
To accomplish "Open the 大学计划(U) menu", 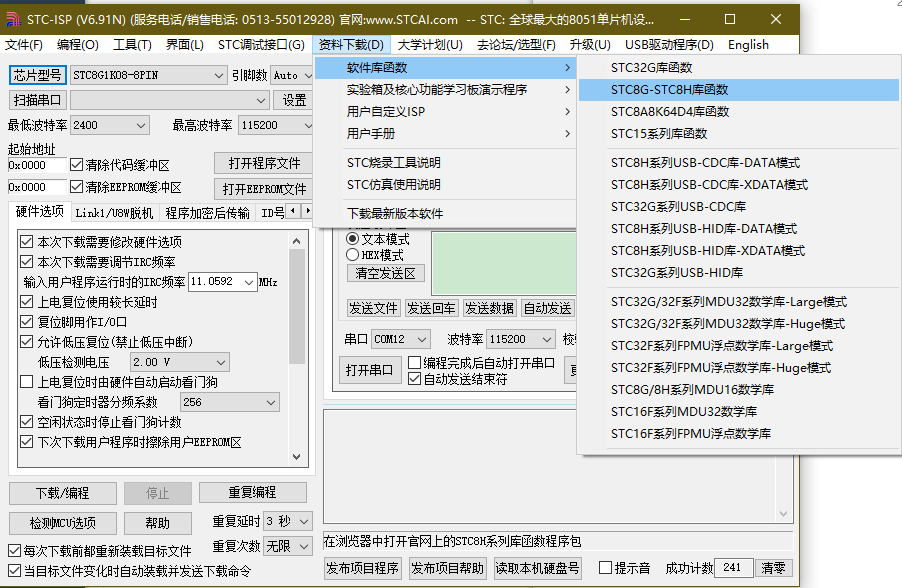I will click(430, 45).
